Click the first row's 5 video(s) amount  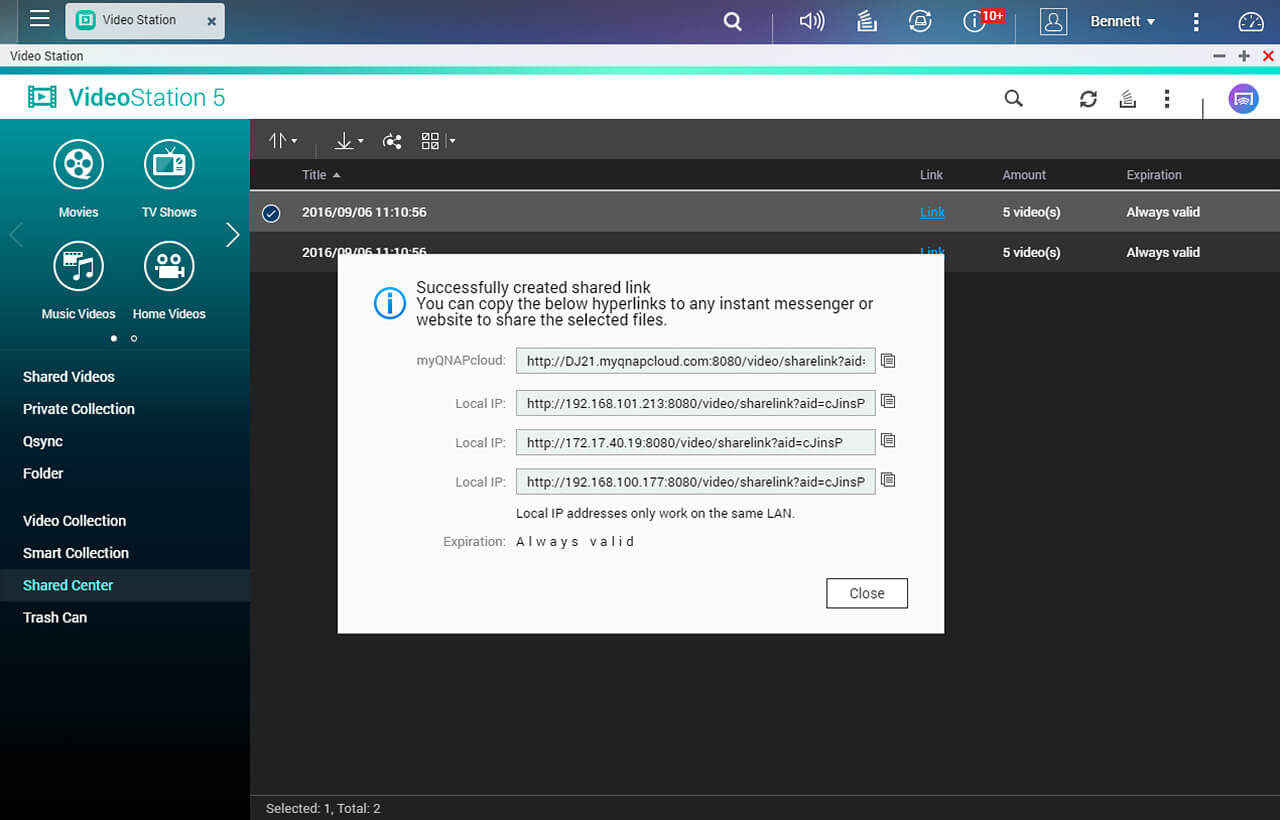point(1031,212)
